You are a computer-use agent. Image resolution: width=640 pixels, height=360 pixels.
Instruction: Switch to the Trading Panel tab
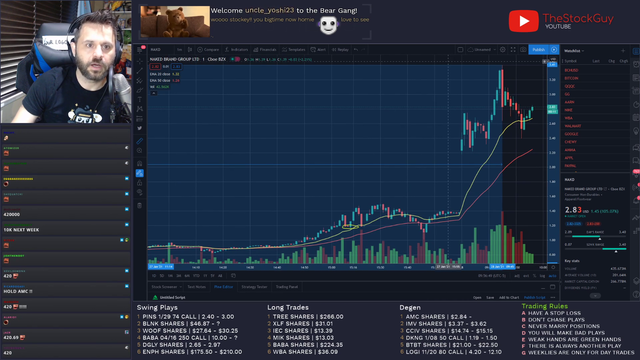coord(287,287)
